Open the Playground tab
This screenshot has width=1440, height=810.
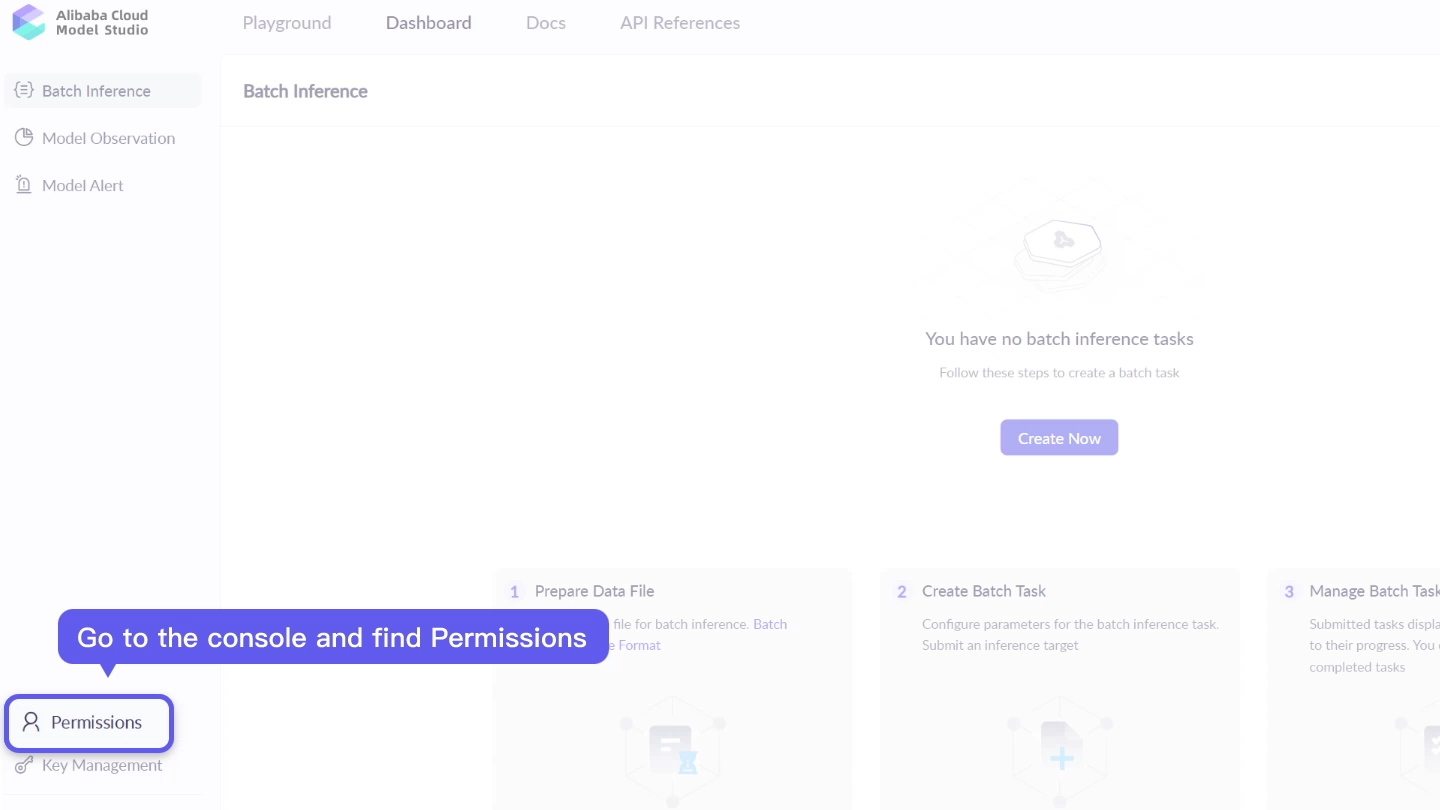287,23
